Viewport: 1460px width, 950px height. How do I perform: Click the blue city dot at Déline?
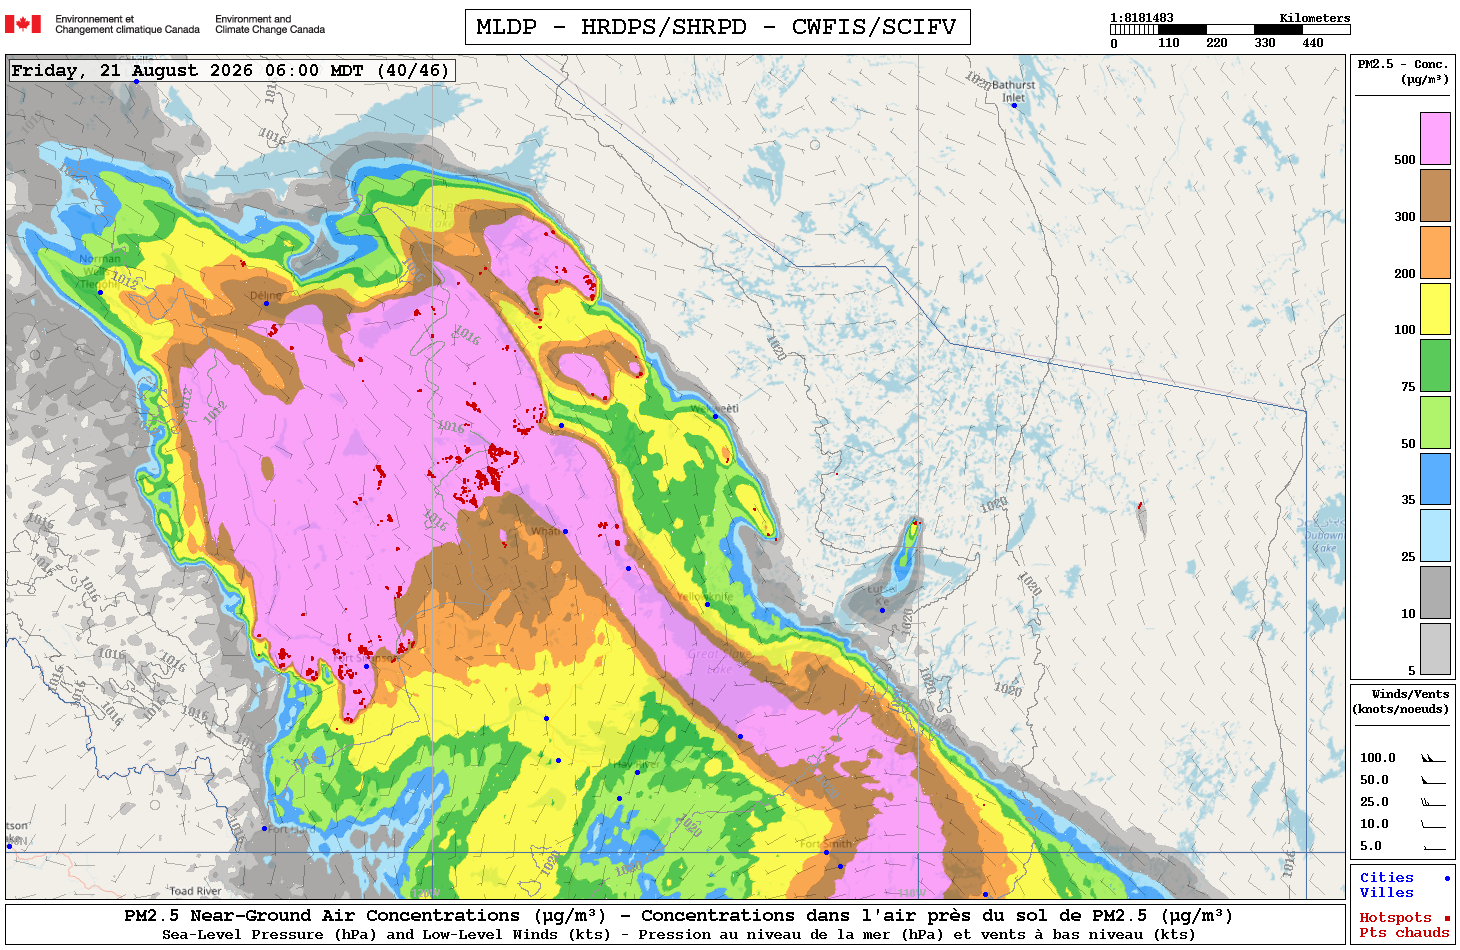tap(266, 303)
